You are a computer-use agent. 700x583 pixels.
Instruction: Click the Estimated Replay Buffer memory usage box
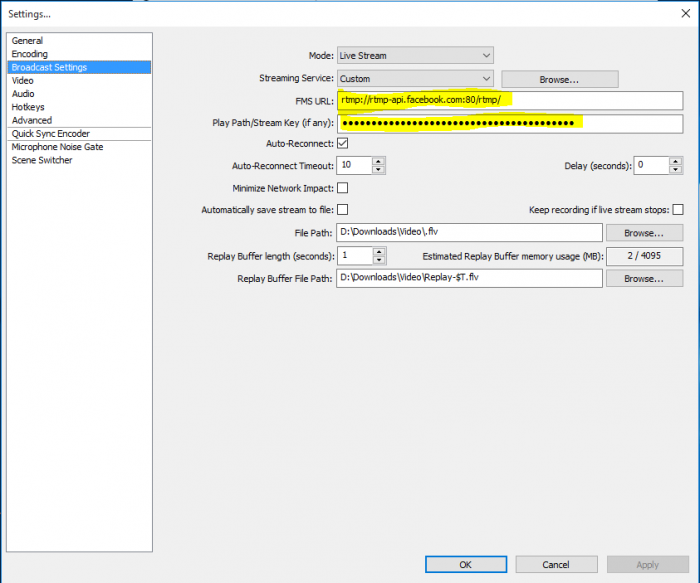click(644, 256)
